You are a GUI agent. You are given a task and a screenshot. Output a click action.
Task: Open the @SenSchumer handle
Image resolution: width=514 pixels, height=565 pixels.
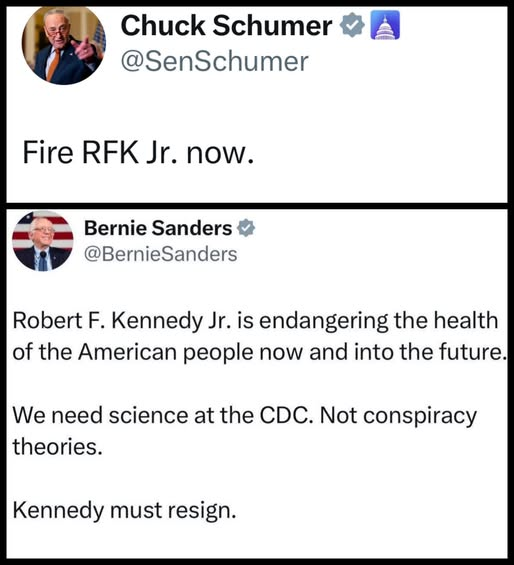pos(214,61)
